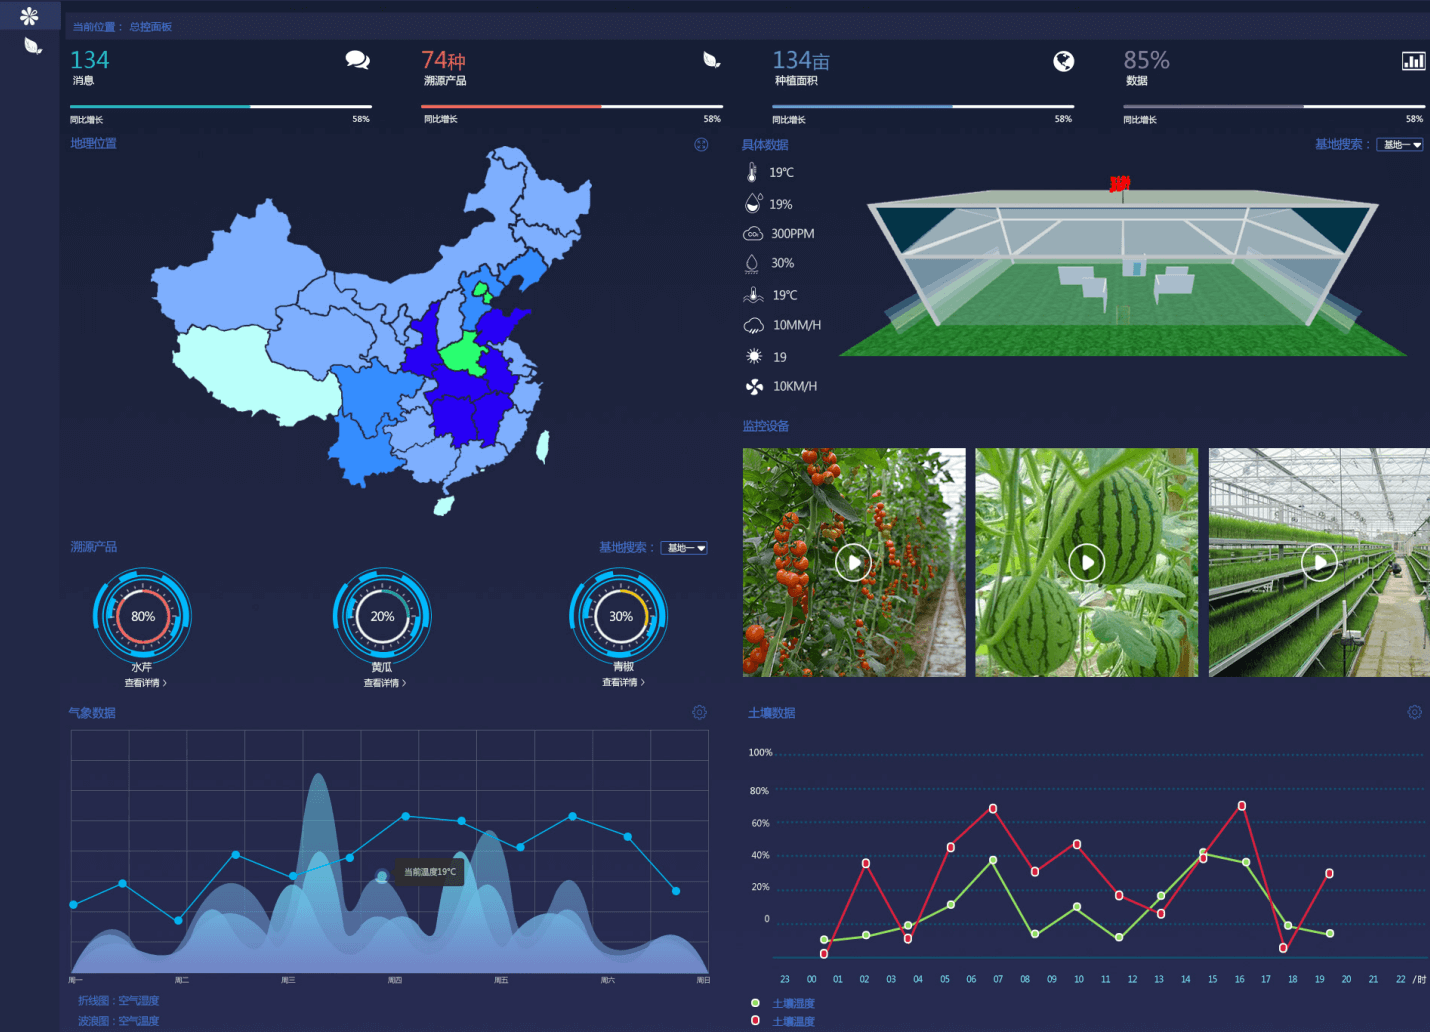Click the 134亩 planting area figure
Screen dimensions: 1430x1032
(801, 60)
